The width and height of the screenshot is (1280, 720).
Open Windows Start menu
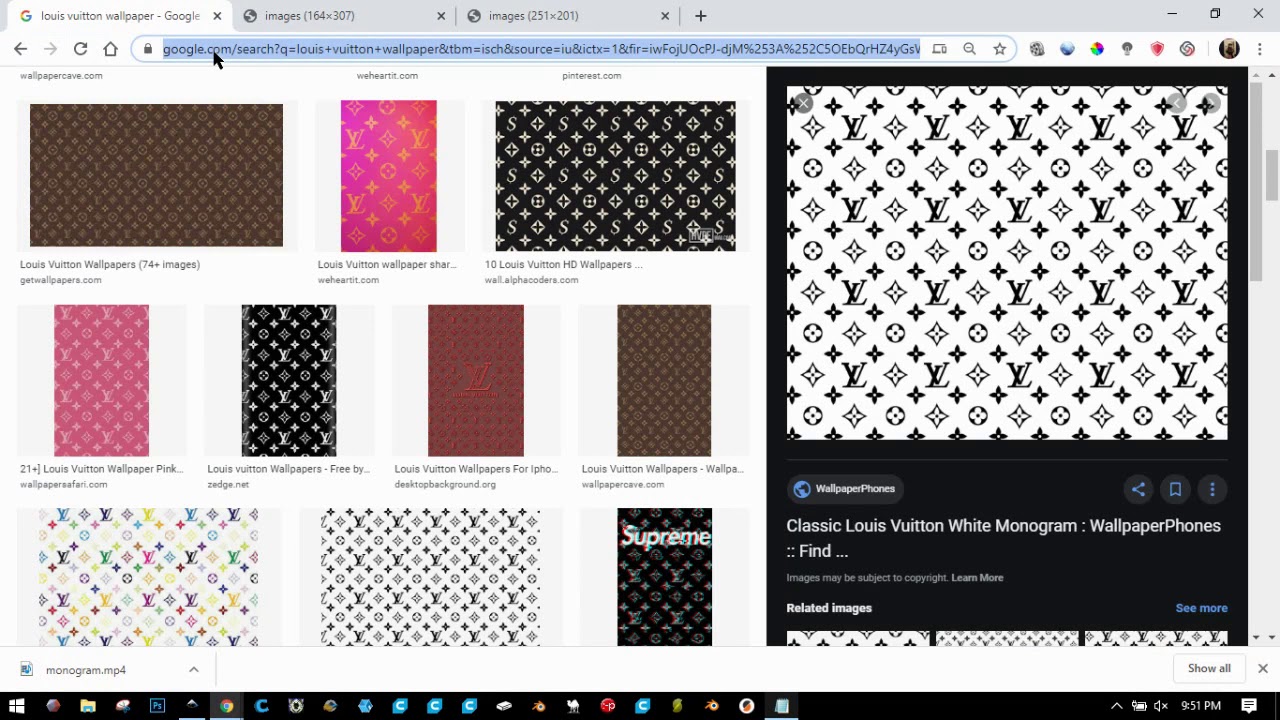click(17, 706)
